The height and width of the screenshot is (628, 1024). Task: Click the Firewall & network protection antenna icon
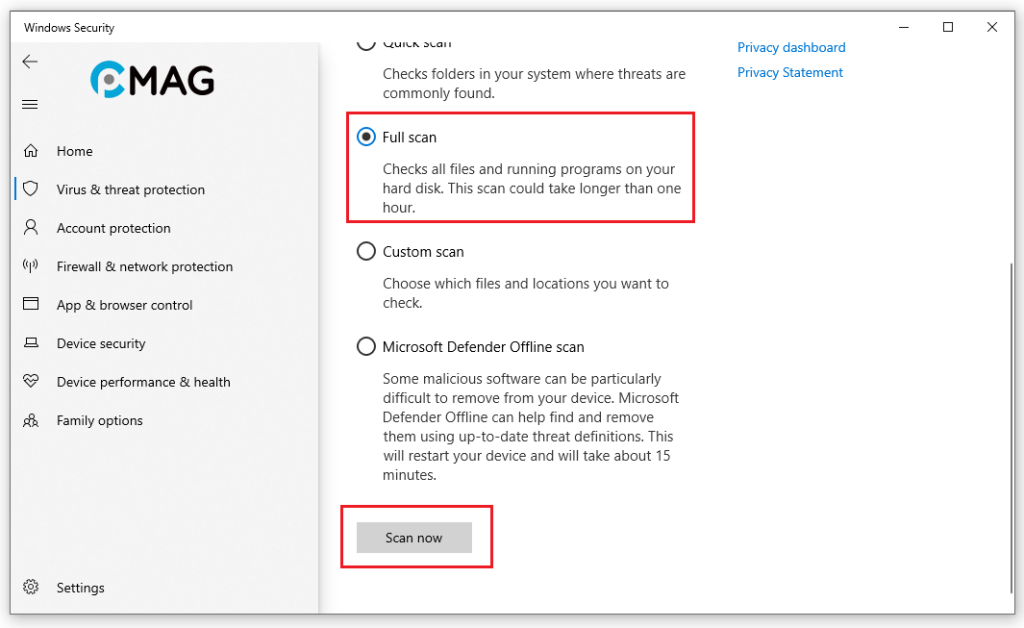[31, 266]
